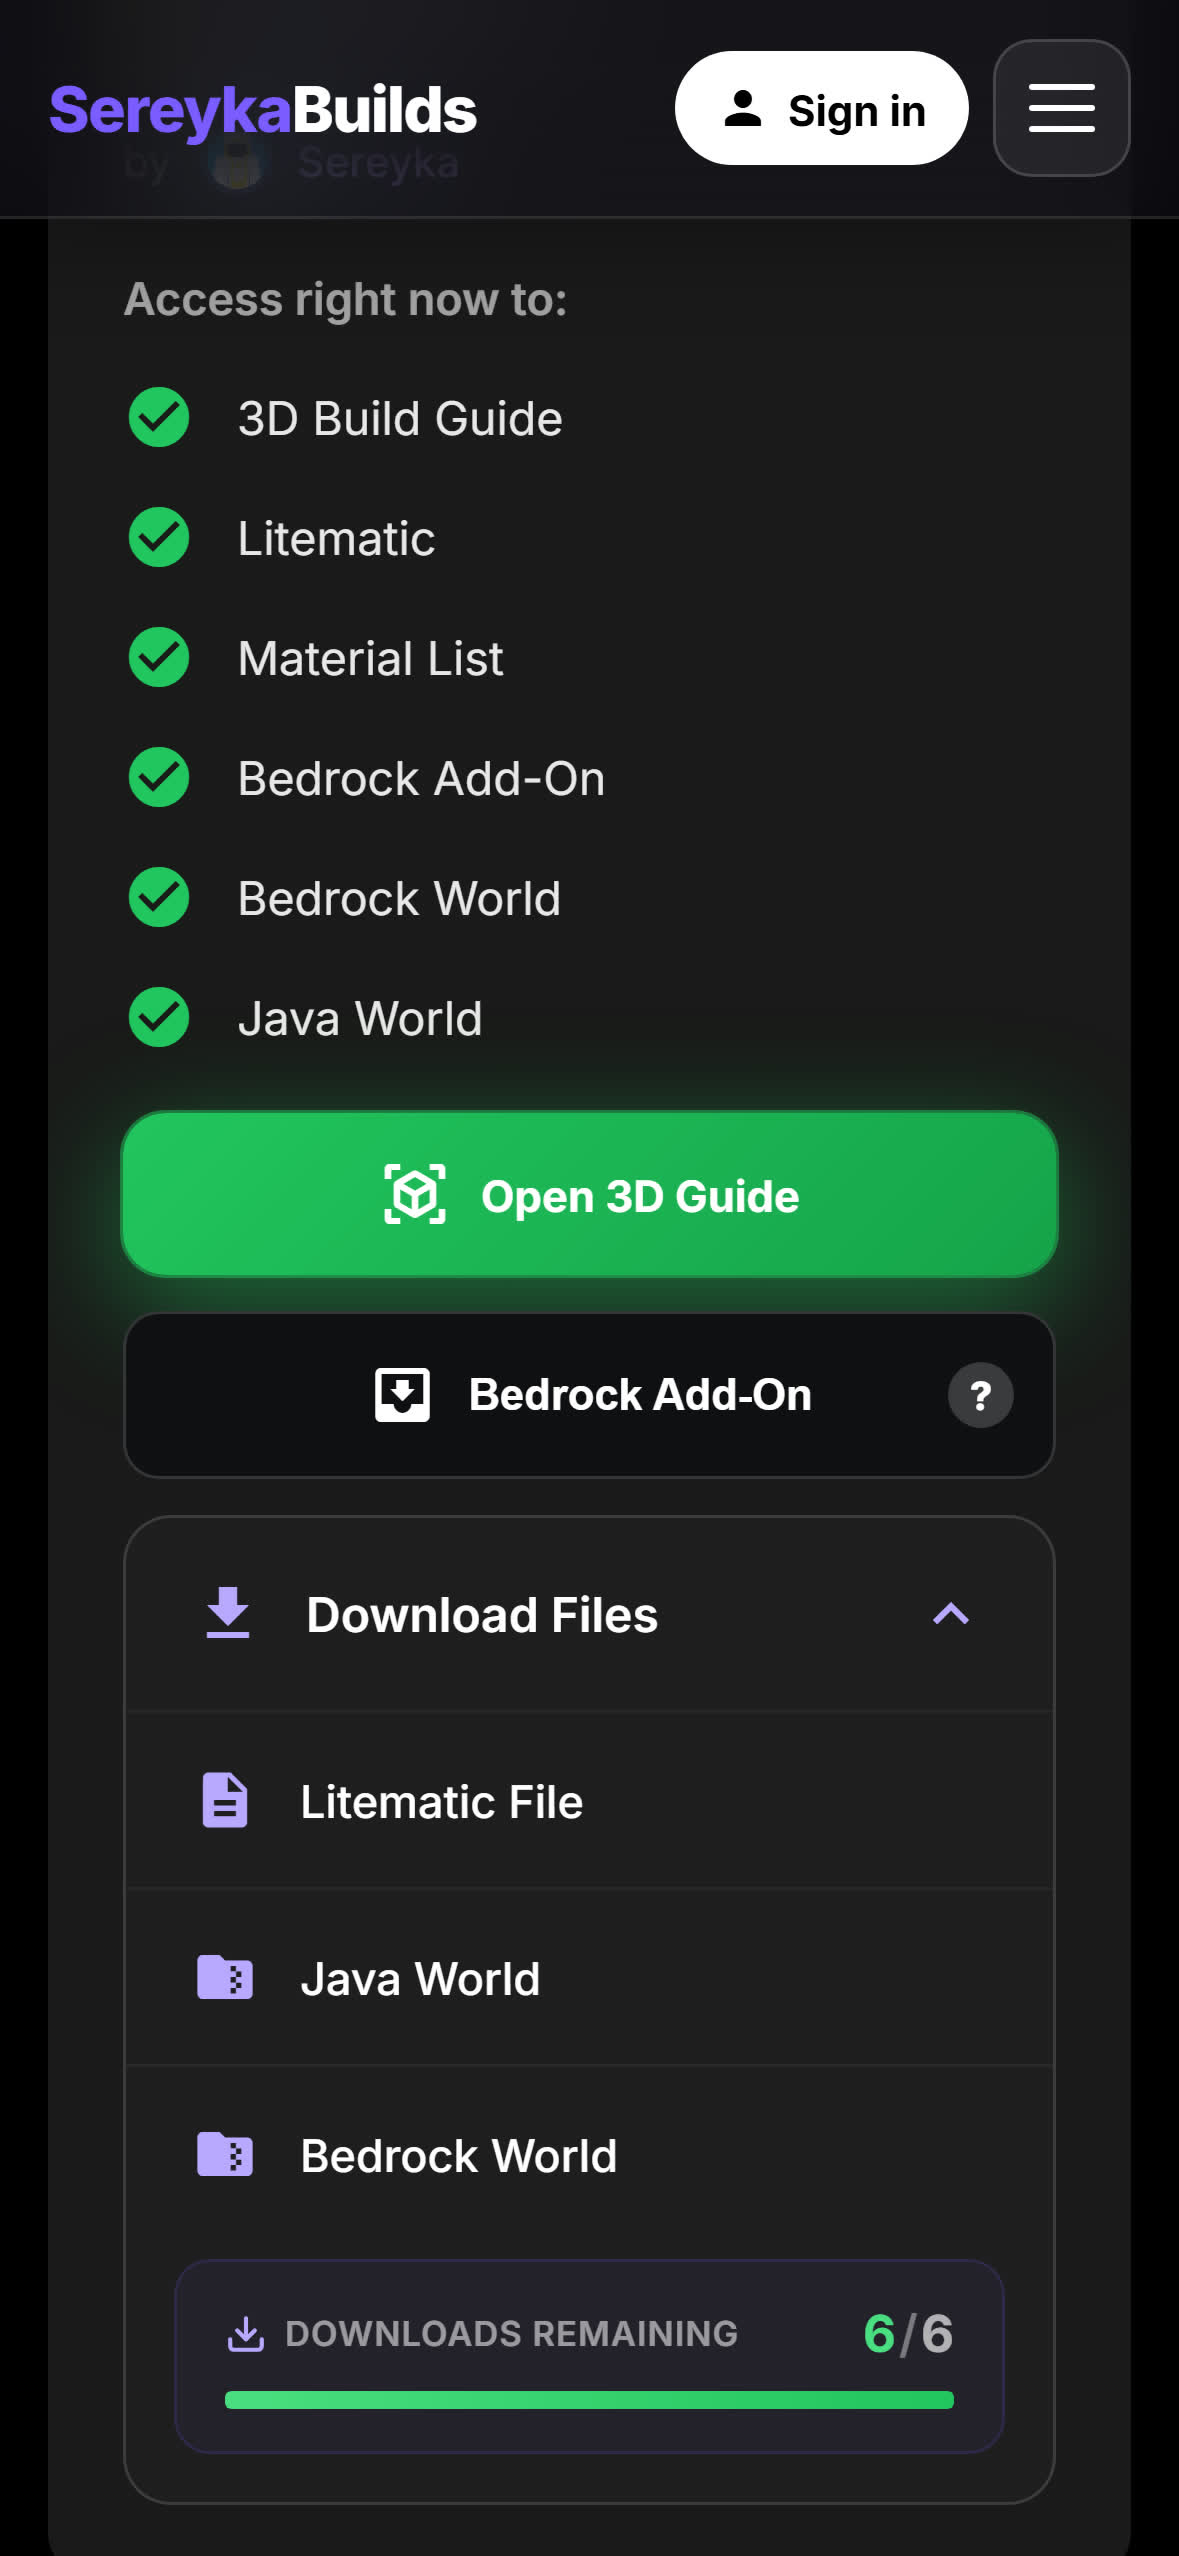Click the small download icon by Downloads Remaining

point(246,2334)
